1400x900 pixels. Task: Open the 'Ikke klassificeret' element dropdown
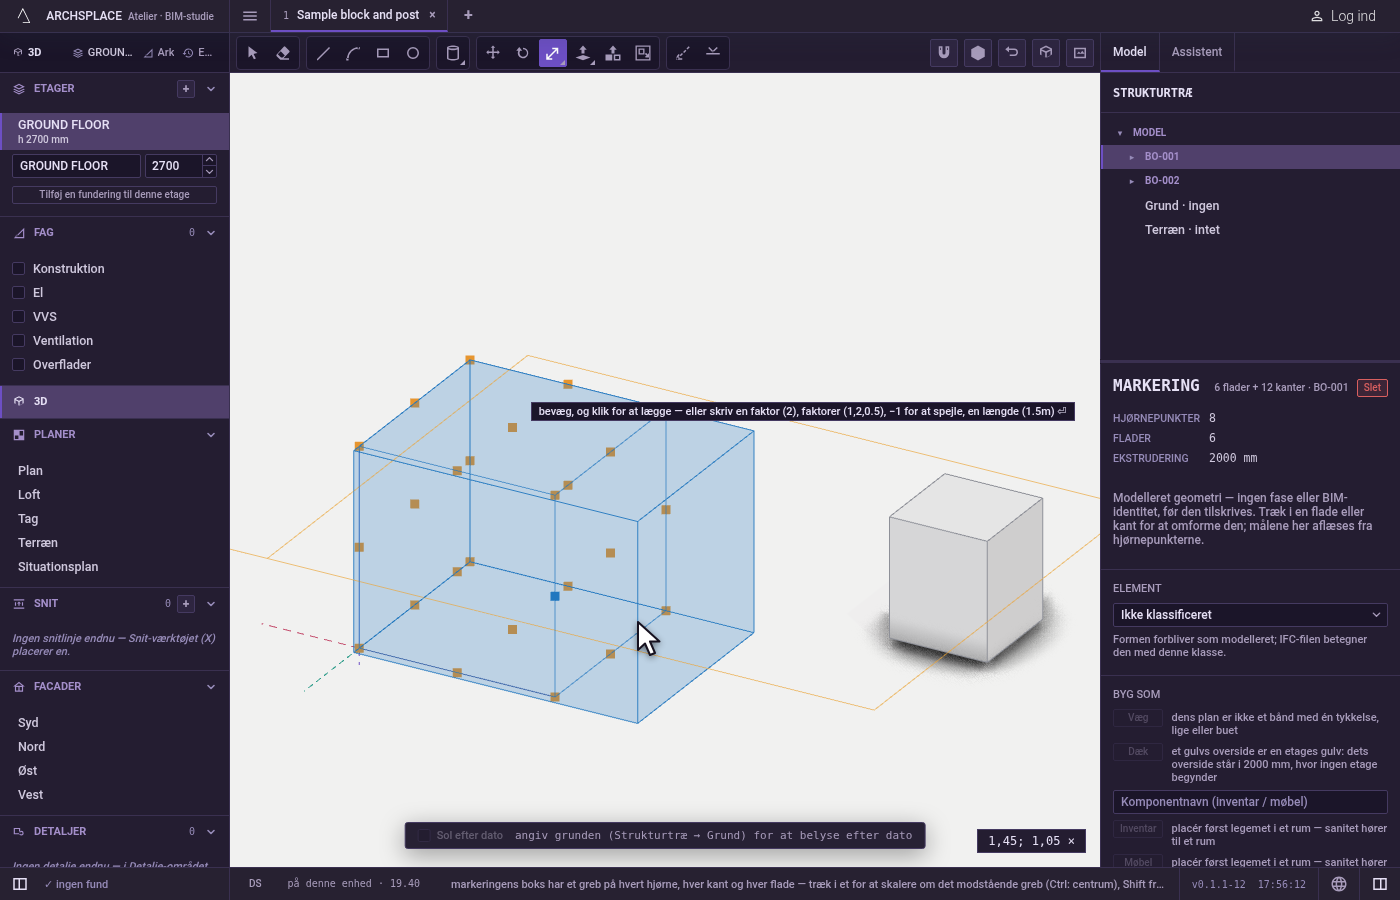1250,615
